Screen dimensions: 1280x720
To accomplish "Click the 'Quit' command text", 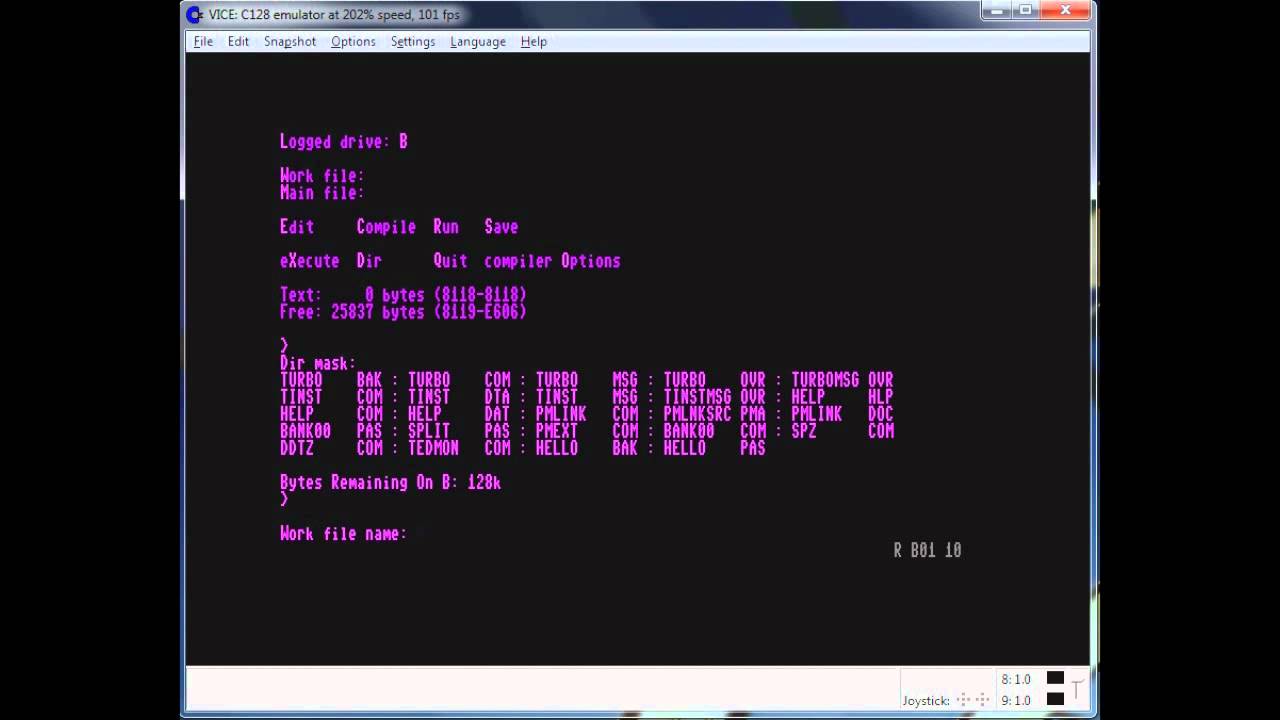I will pyautogui.click(x=450, y=261).
